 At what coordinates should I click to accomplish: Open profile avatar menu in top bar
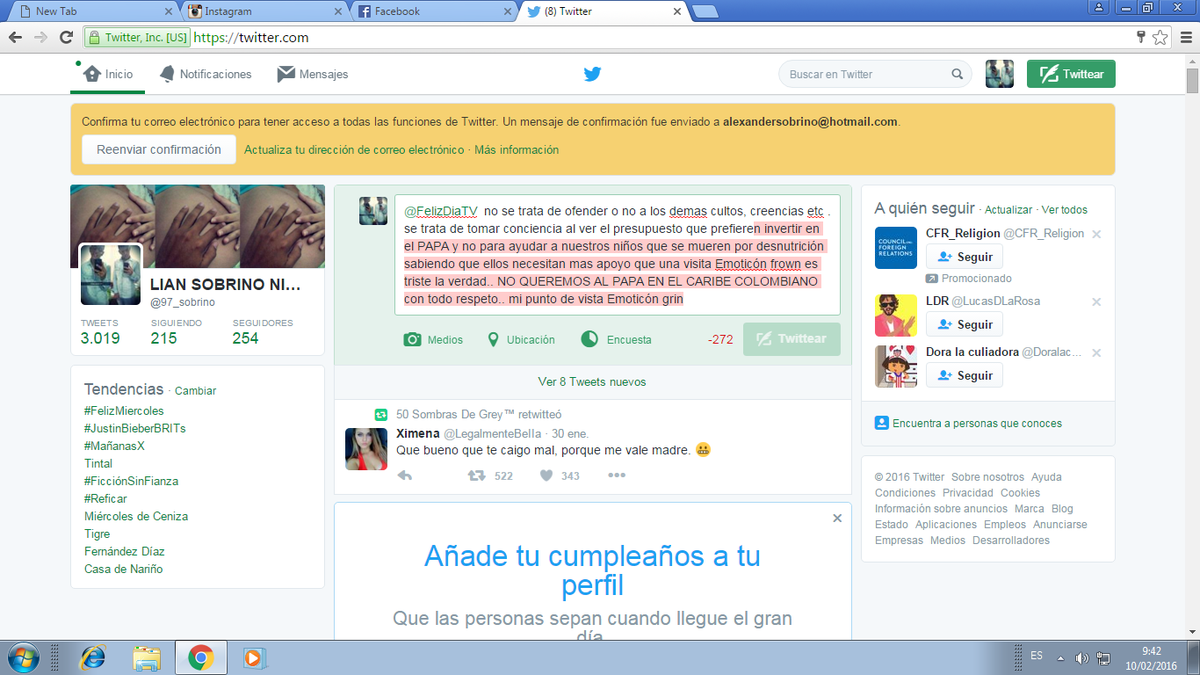(x=1000, y=74)
